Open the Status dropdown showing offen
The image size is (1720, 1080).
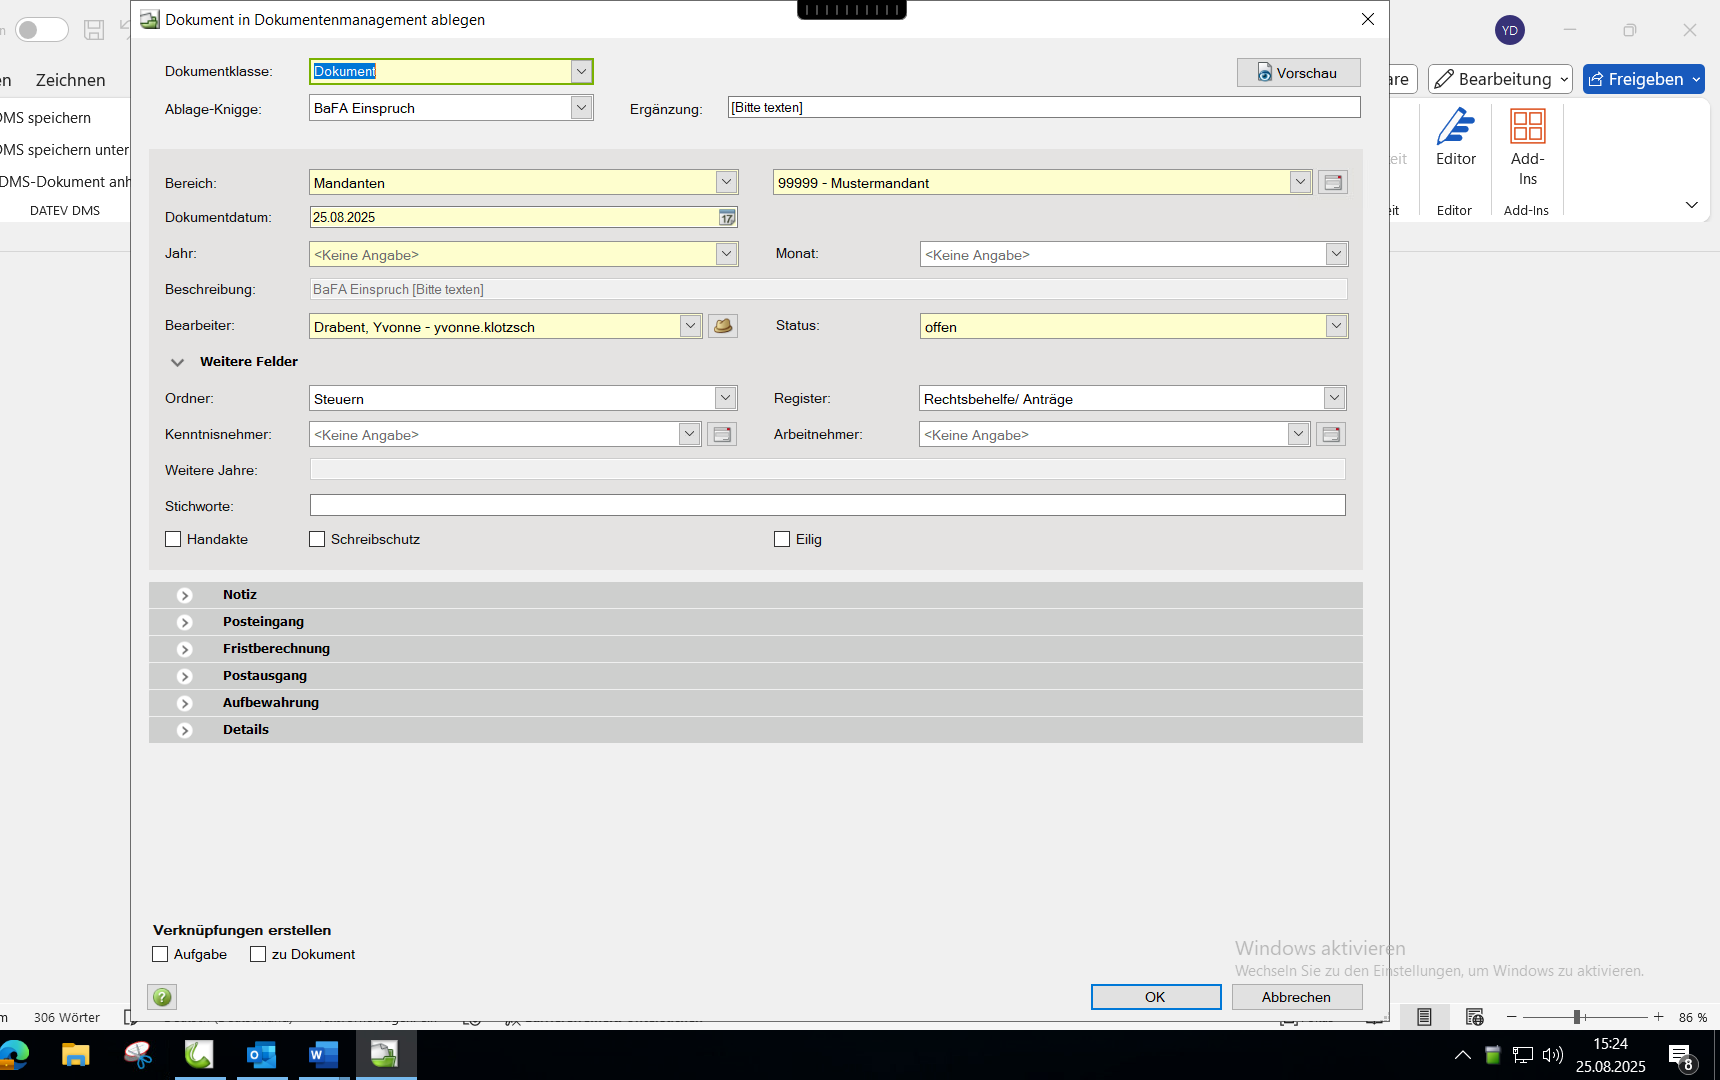click(x=1336, y=327)
